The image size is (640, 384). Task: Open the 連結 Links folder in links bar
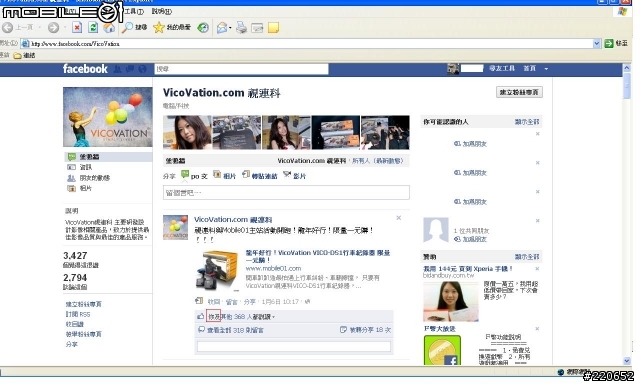[x=24, y=55]
